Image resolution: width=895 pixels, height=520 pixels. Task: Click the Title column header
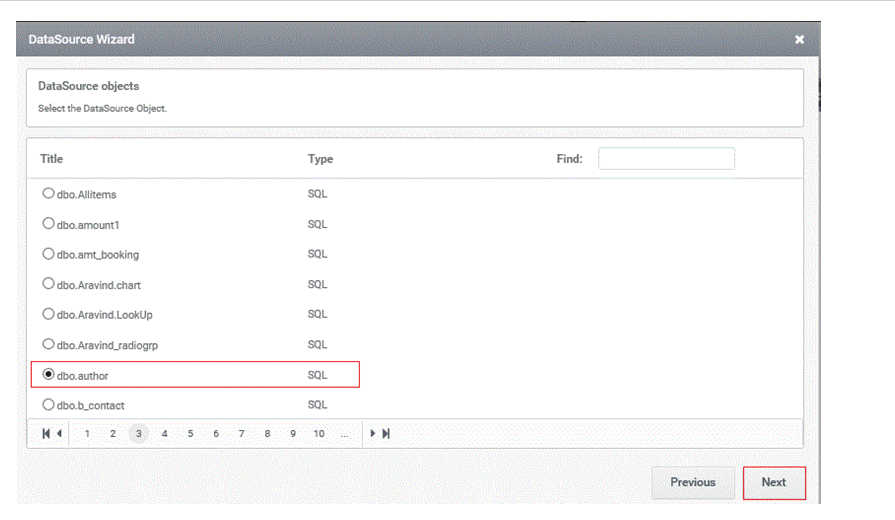[51, 159]
